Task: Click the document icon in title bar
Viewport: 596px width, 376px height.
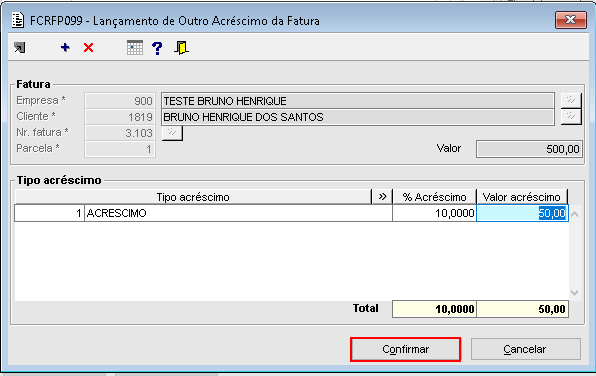Action: 18,20
